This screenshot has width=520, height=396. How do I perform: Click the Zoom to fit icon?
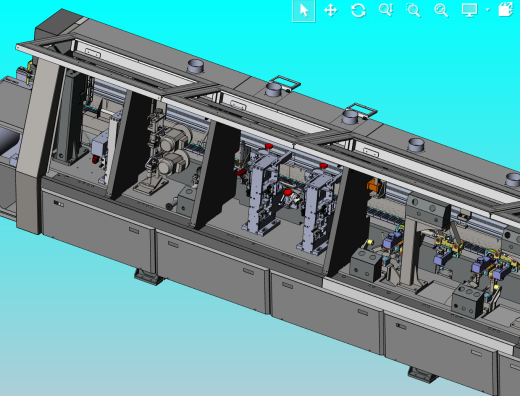click(x=441, y=10)
